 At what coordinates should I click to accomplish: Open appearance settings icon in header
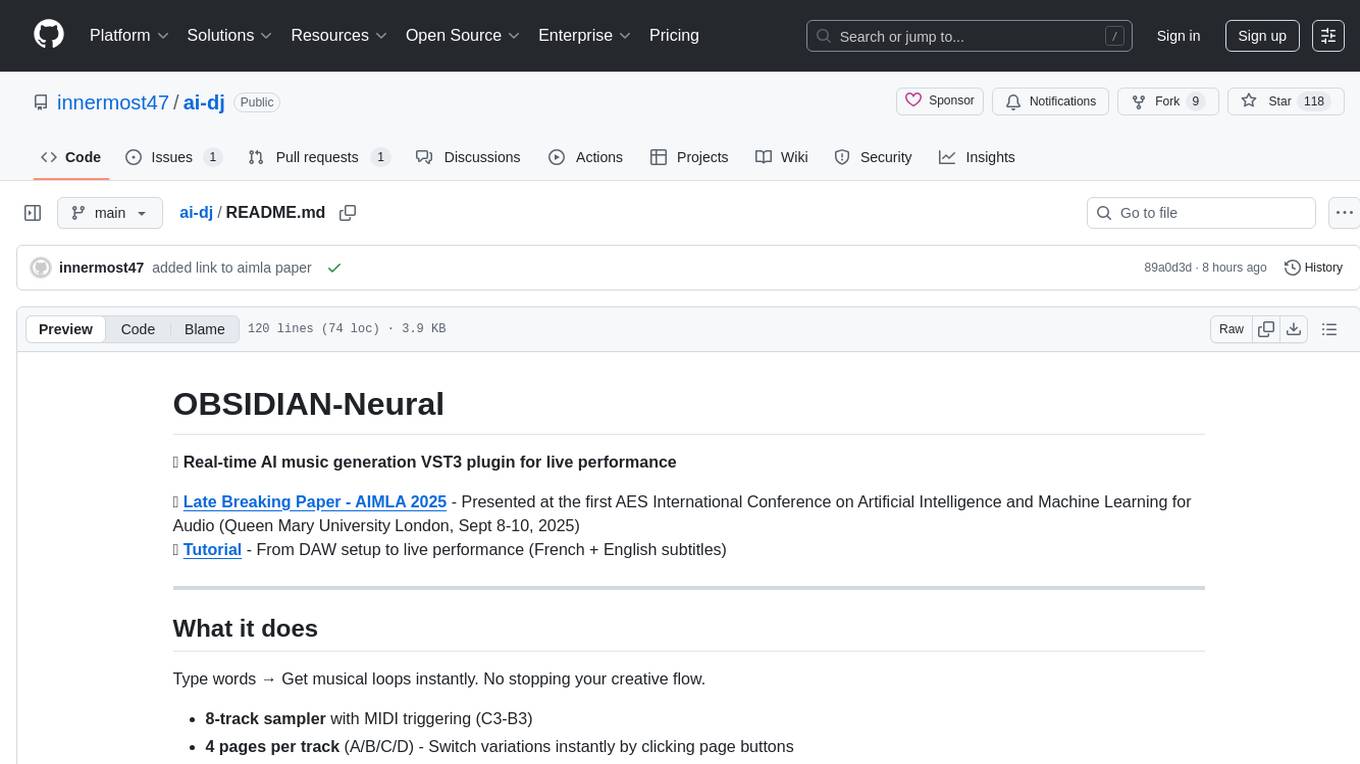pyautogui.click(x=1328, y=36)
